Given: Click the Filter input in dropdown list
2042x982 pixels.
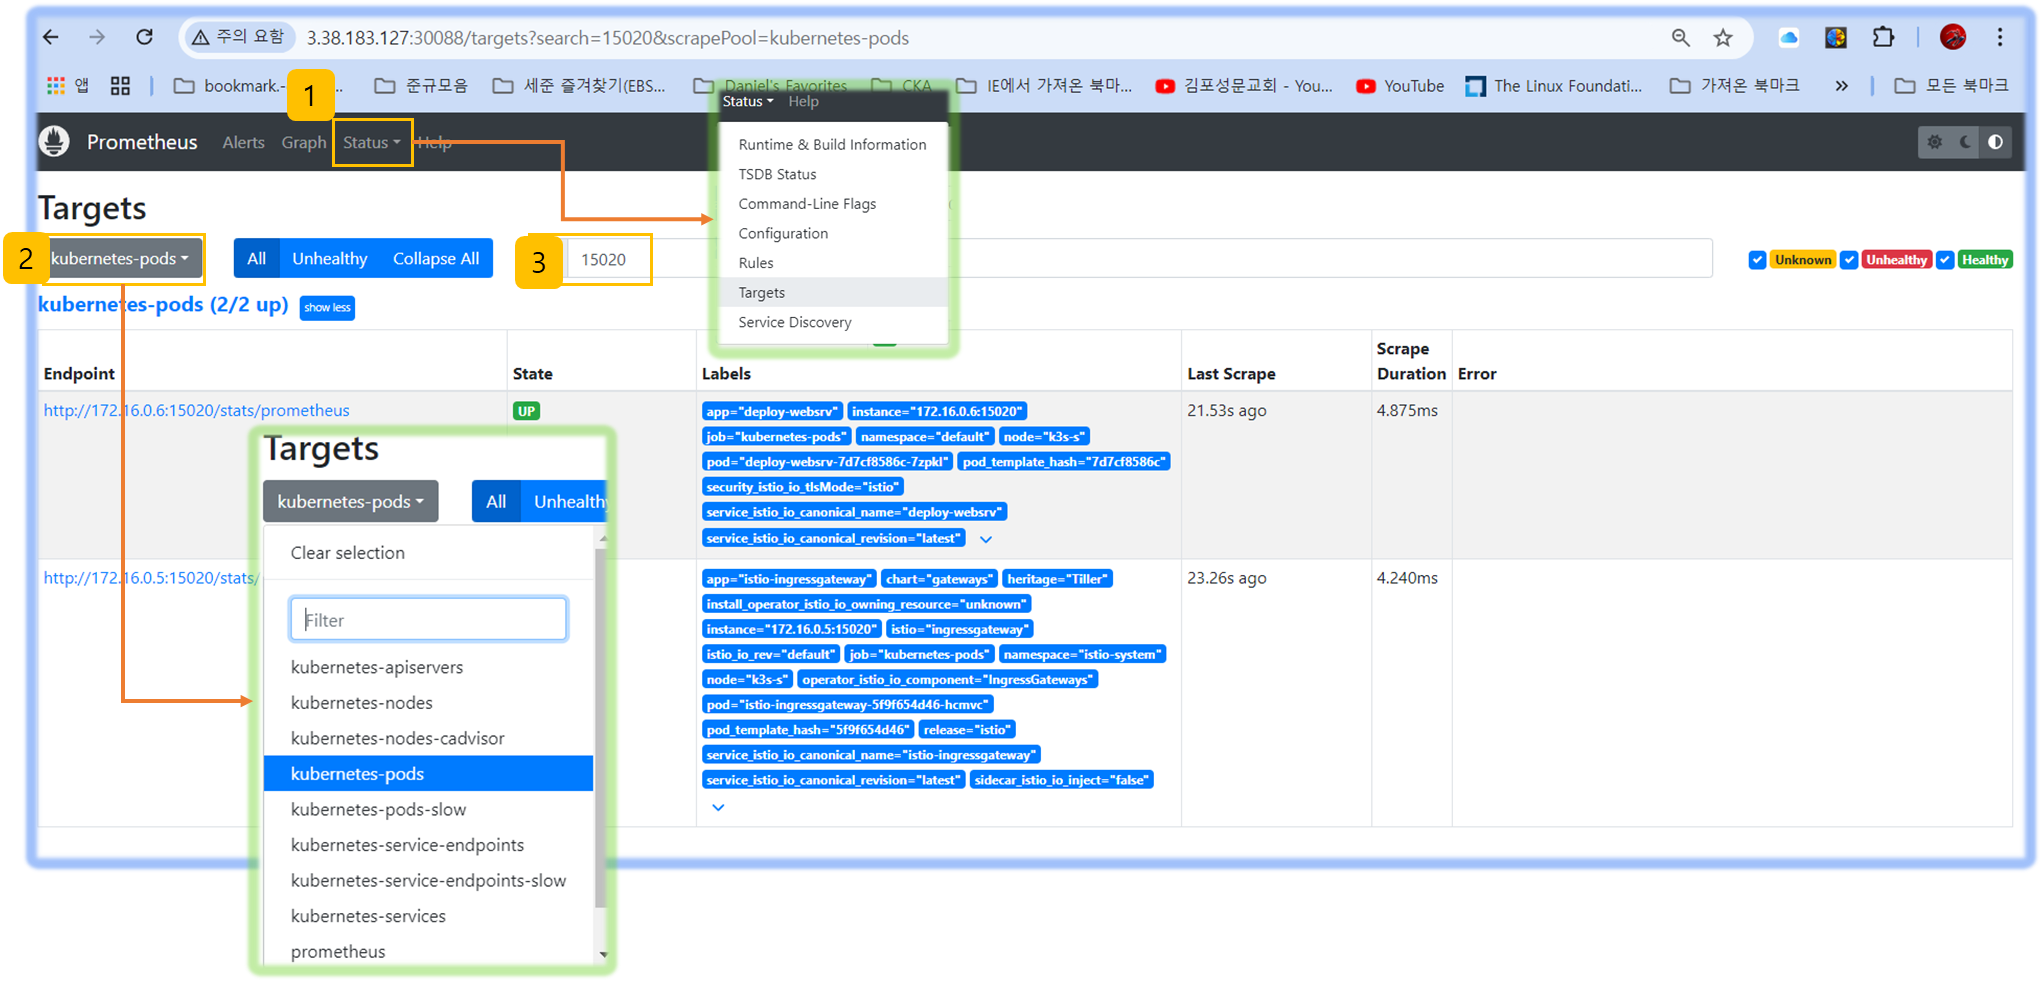Looking at the screenshot, I should point(428,619).
